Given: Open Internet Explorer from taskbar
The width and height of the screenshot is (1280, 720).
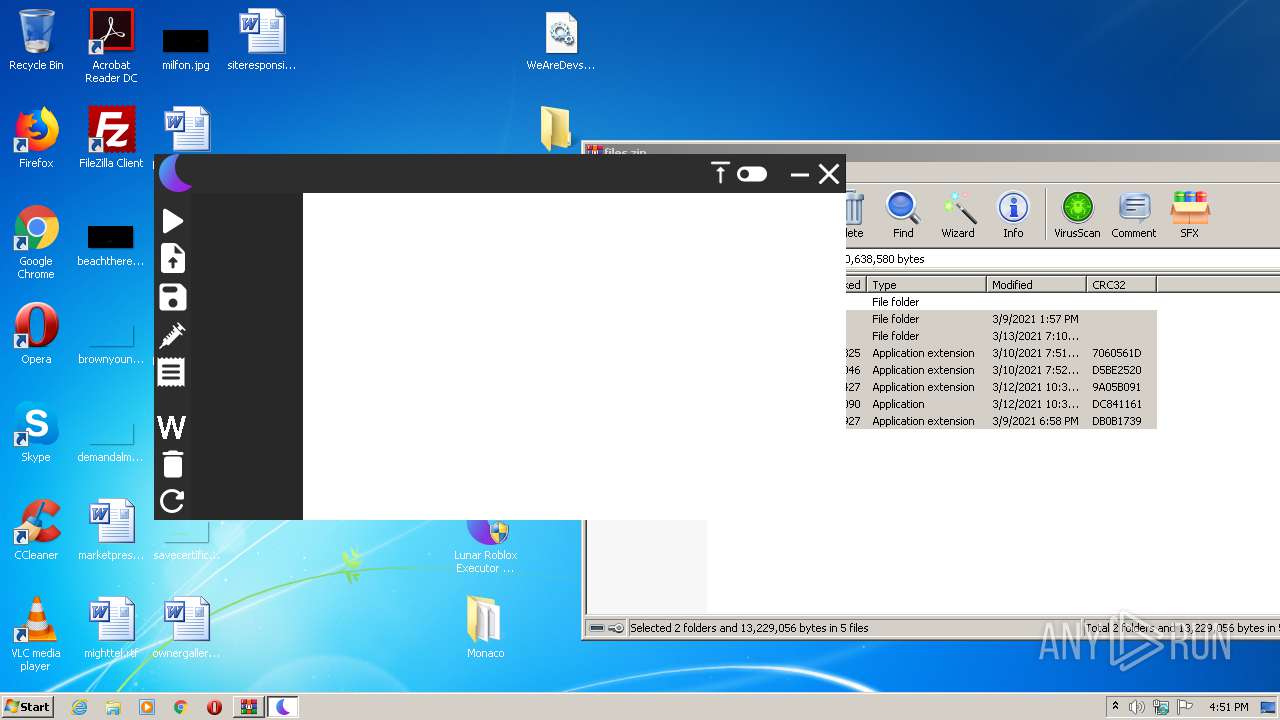Looking at the screenshot, I should pyautogui.click(x=79, y=707).
